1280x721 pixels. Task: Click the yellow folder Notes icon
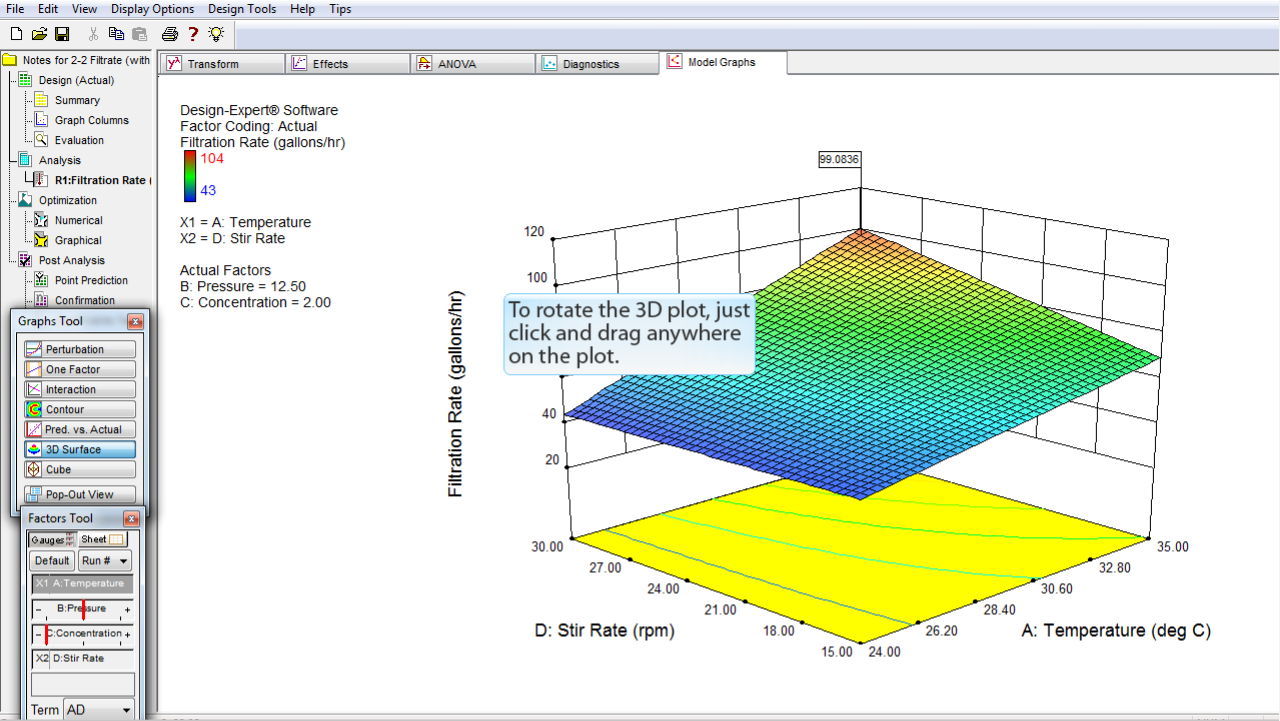(10, 60)
